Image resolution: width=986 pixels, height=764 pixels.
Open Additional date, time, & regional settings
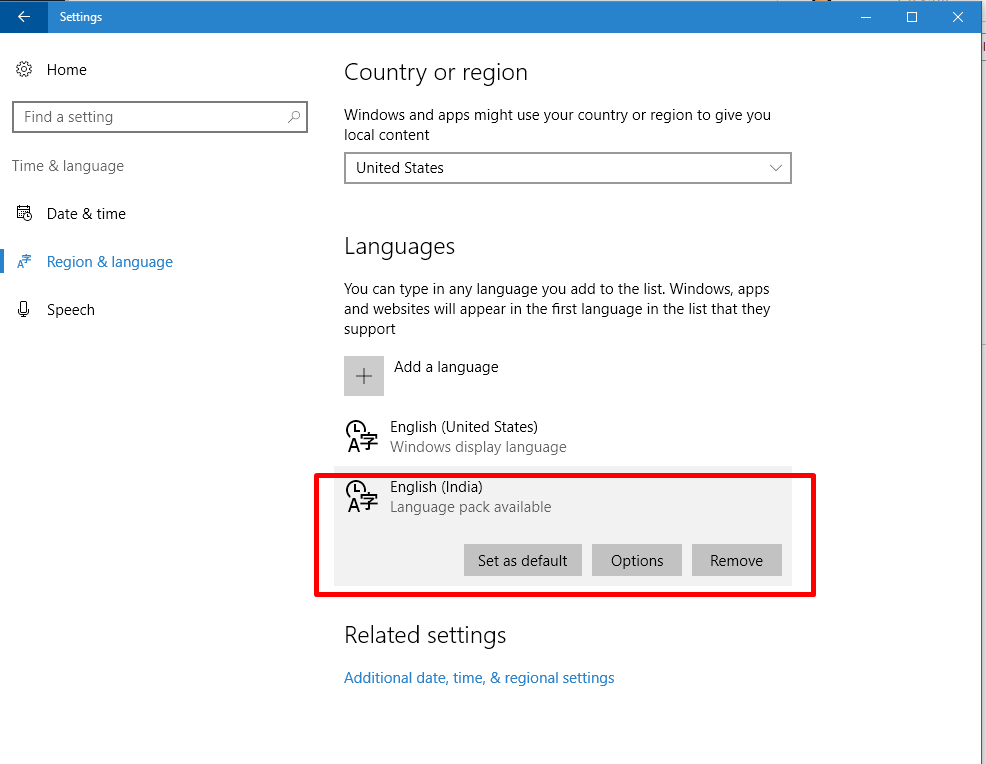(x=479, y=678)
